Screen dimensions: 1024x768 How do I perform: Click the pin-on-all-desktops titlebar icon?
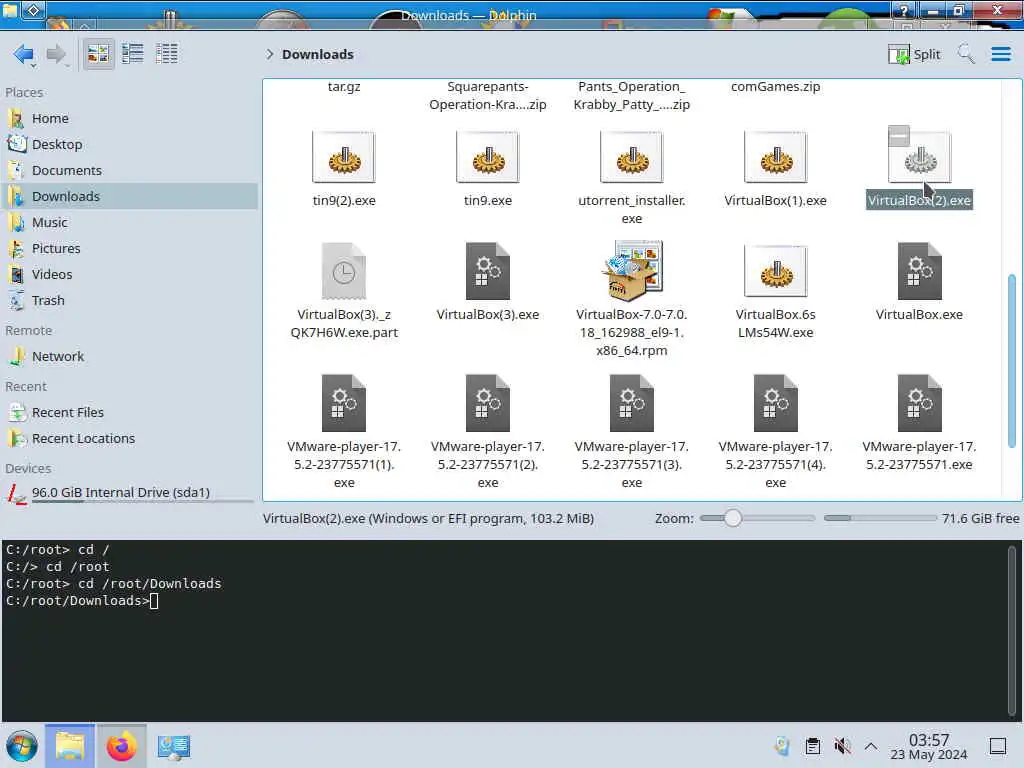coord(33,10)
